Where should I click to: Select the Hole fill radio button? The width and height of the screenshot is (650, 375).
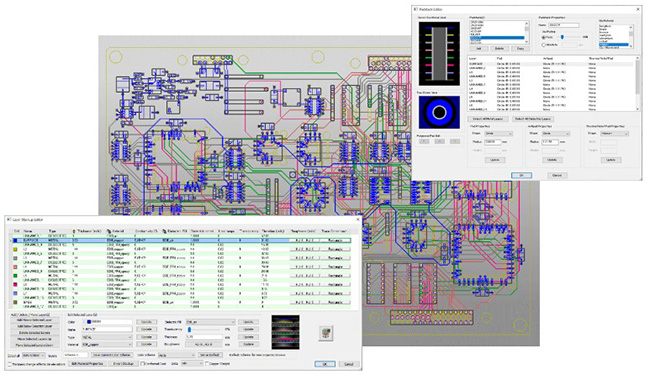(543, 45)
